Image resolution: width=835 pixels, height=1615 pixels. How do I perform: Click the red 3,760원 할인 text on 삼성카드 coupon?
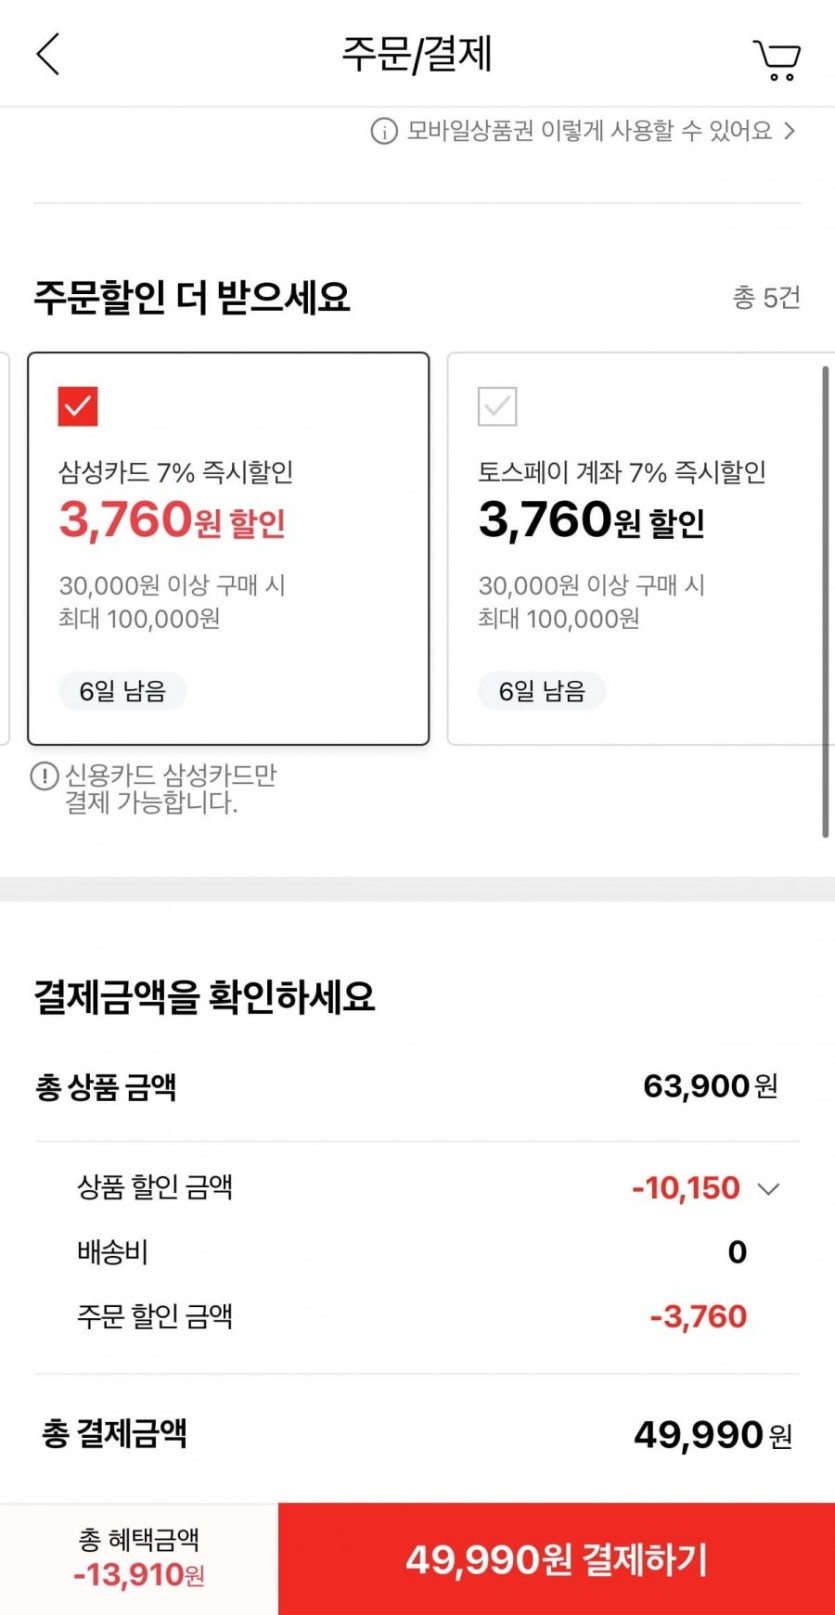pyautogui.click(x=172, y=521)
